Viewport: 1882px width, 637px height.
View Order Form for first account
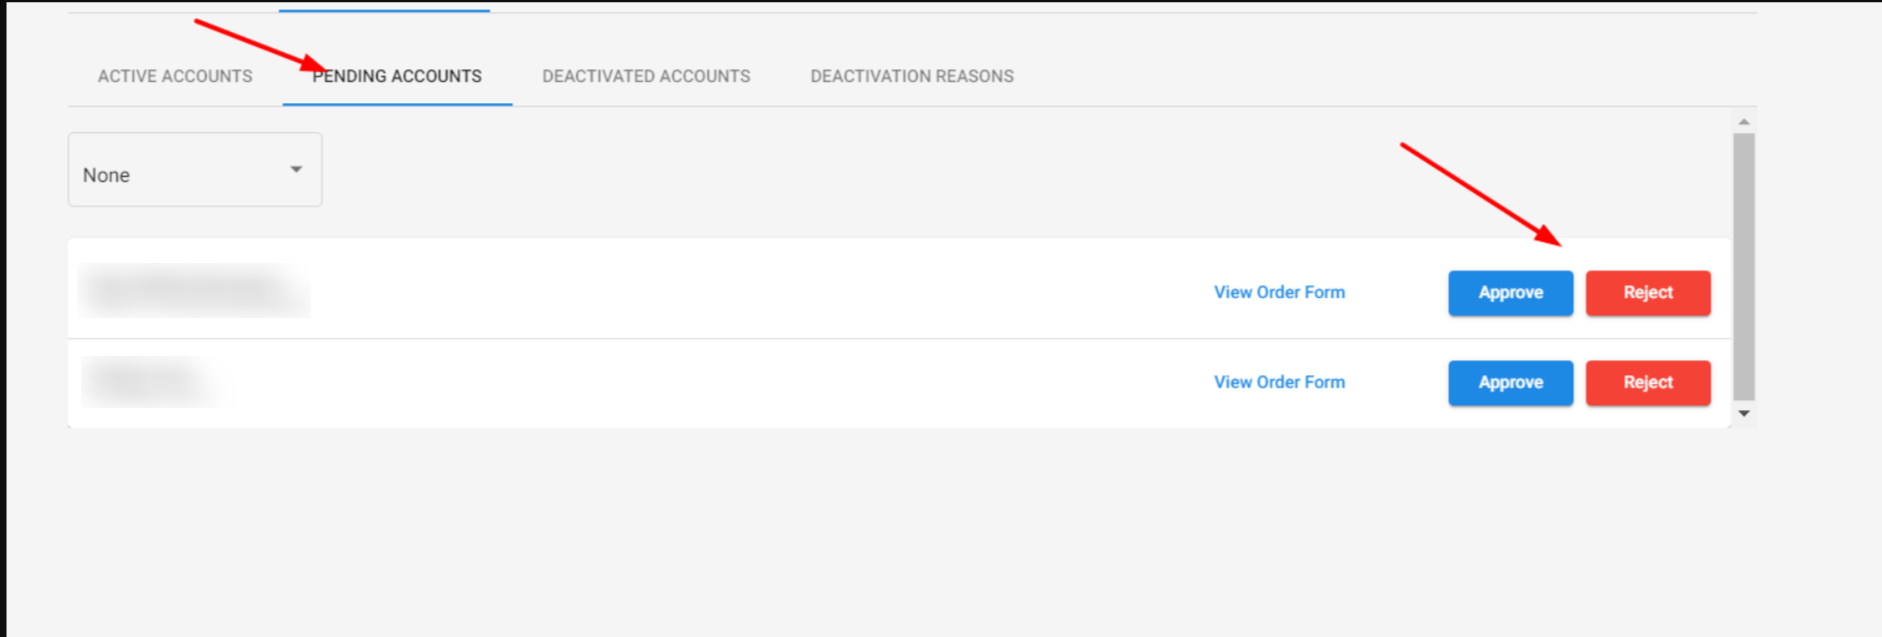pyautogui.click(x=1279, y=292)
